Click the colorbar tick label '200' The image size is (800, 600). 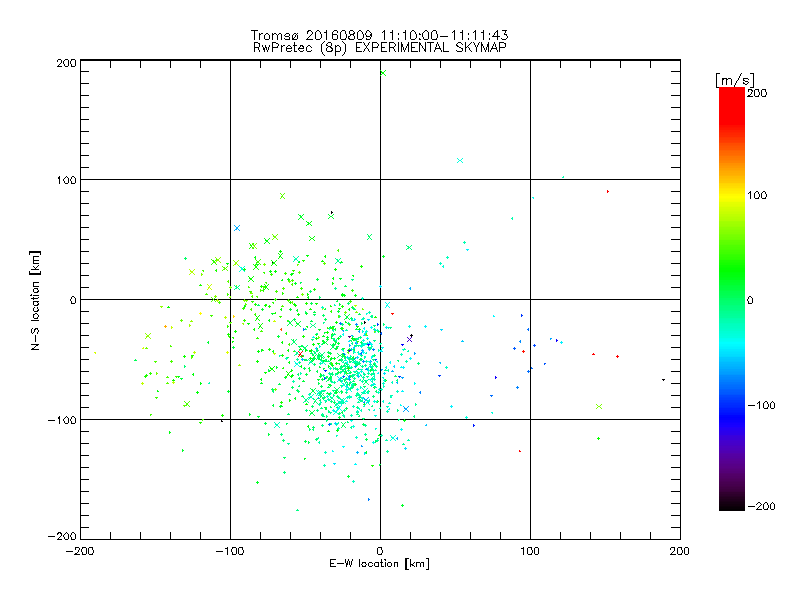pos(757,93)
